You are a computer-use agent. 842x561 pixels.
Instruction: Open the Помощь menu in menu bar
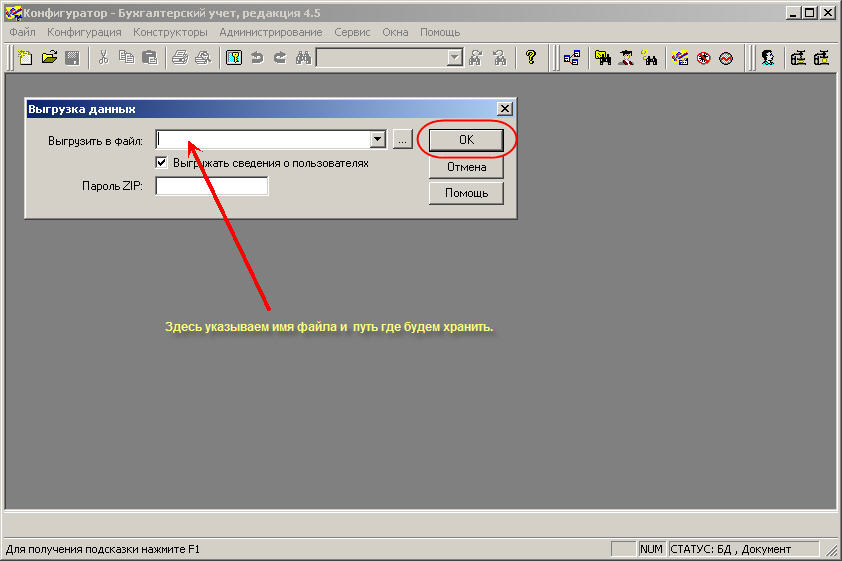click(440, 32)
